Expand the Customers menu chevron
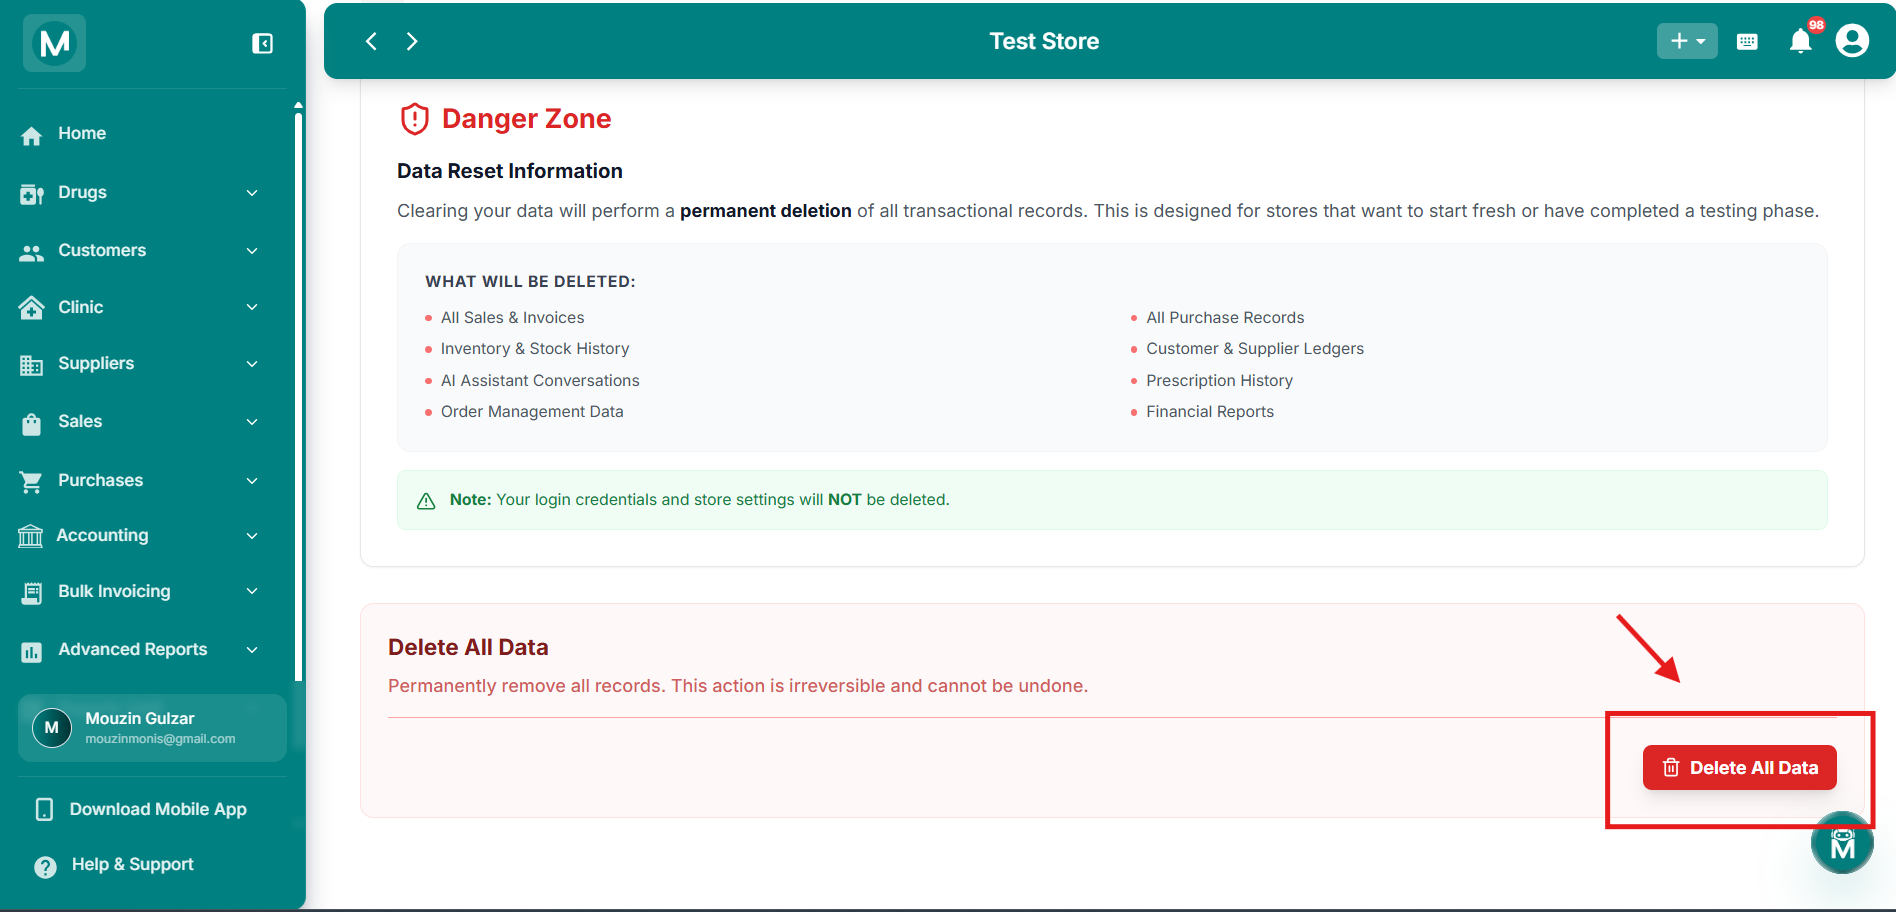The width and height of the screenshot is (1896, 912). [252, 251]
